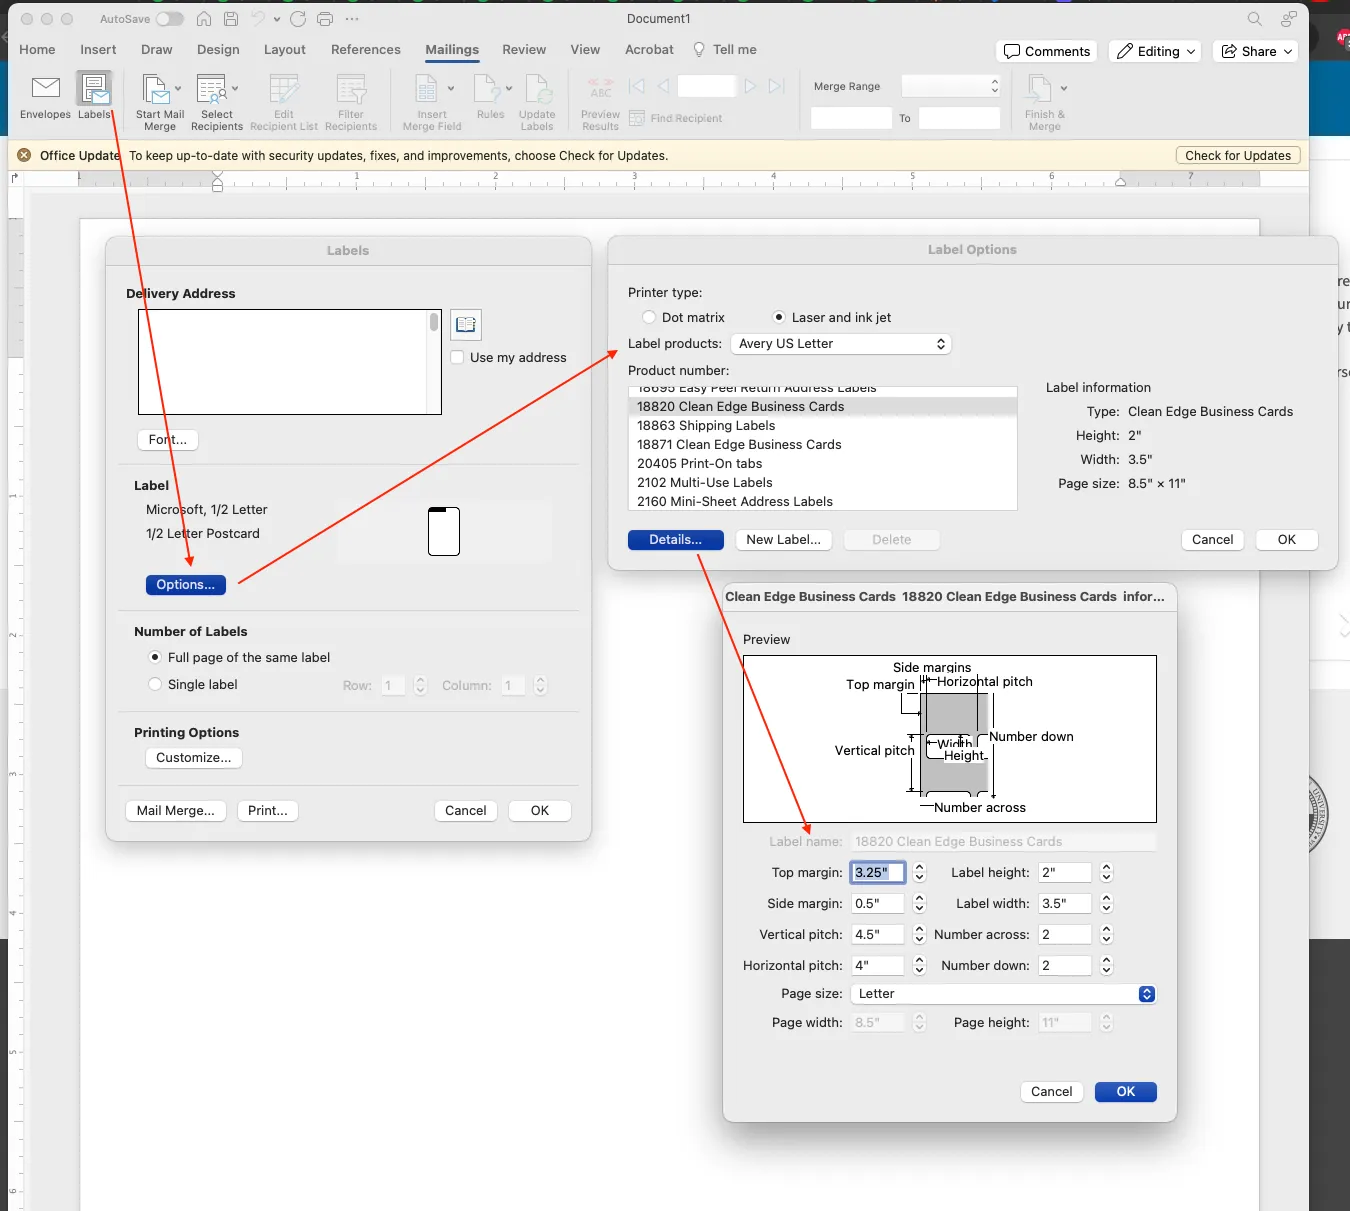Expand the Page size Letter dropdown
The height and width of the screenshot is (1211, 1350).
click(x=1003, y=993)
